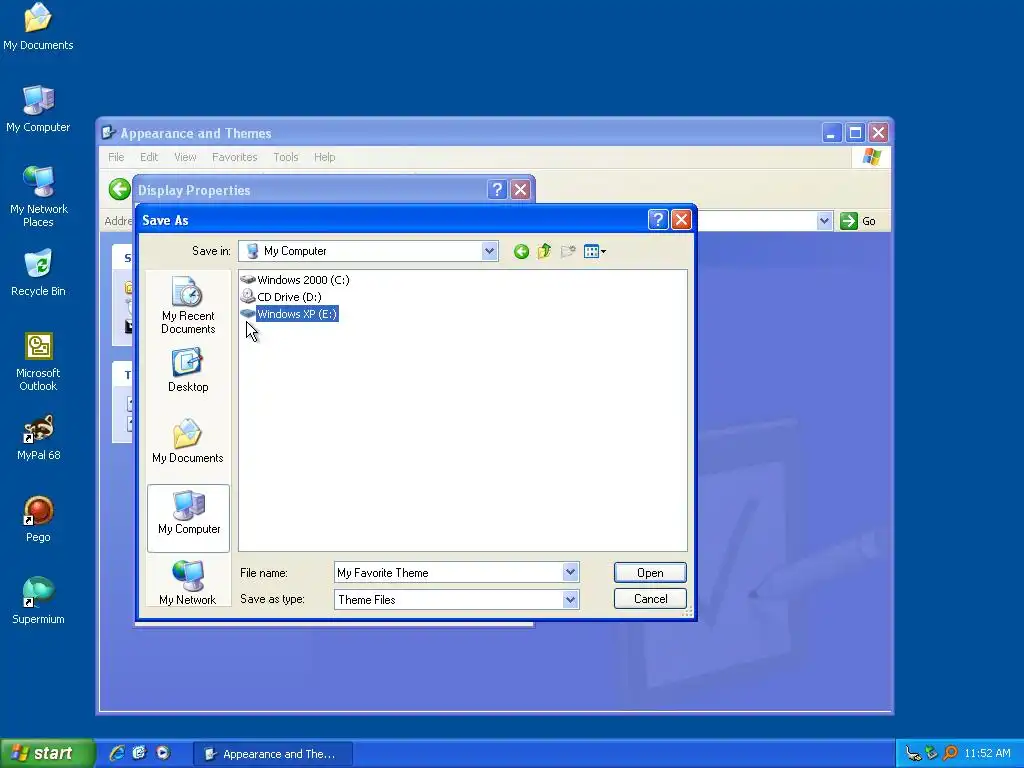1024x768 pixels.
Task: Select the Pego desktop shortcut
Action: pos(38,519)
